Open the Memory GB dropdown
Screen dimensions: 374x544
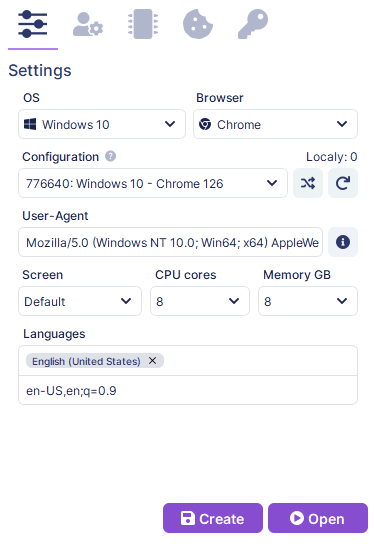308,301
